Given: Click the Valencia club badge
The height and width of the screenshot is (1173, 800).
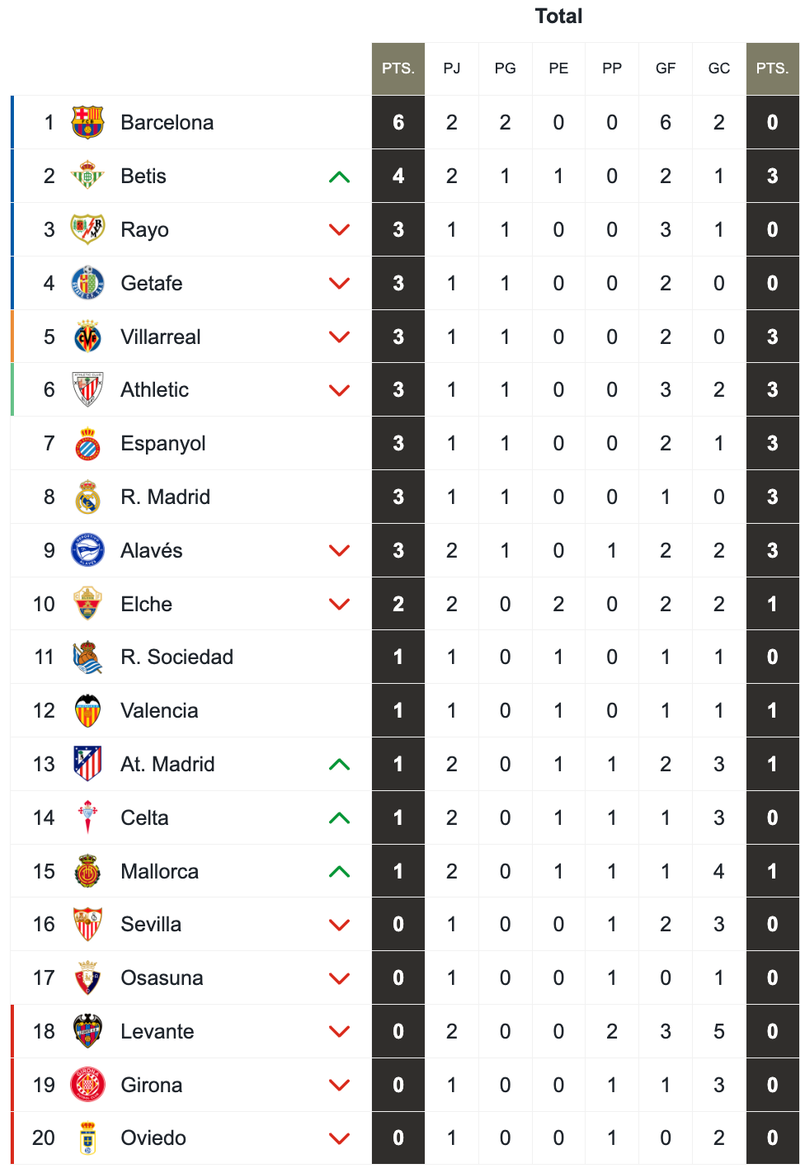Looking at the screenshot, I should tap(88, 711).
